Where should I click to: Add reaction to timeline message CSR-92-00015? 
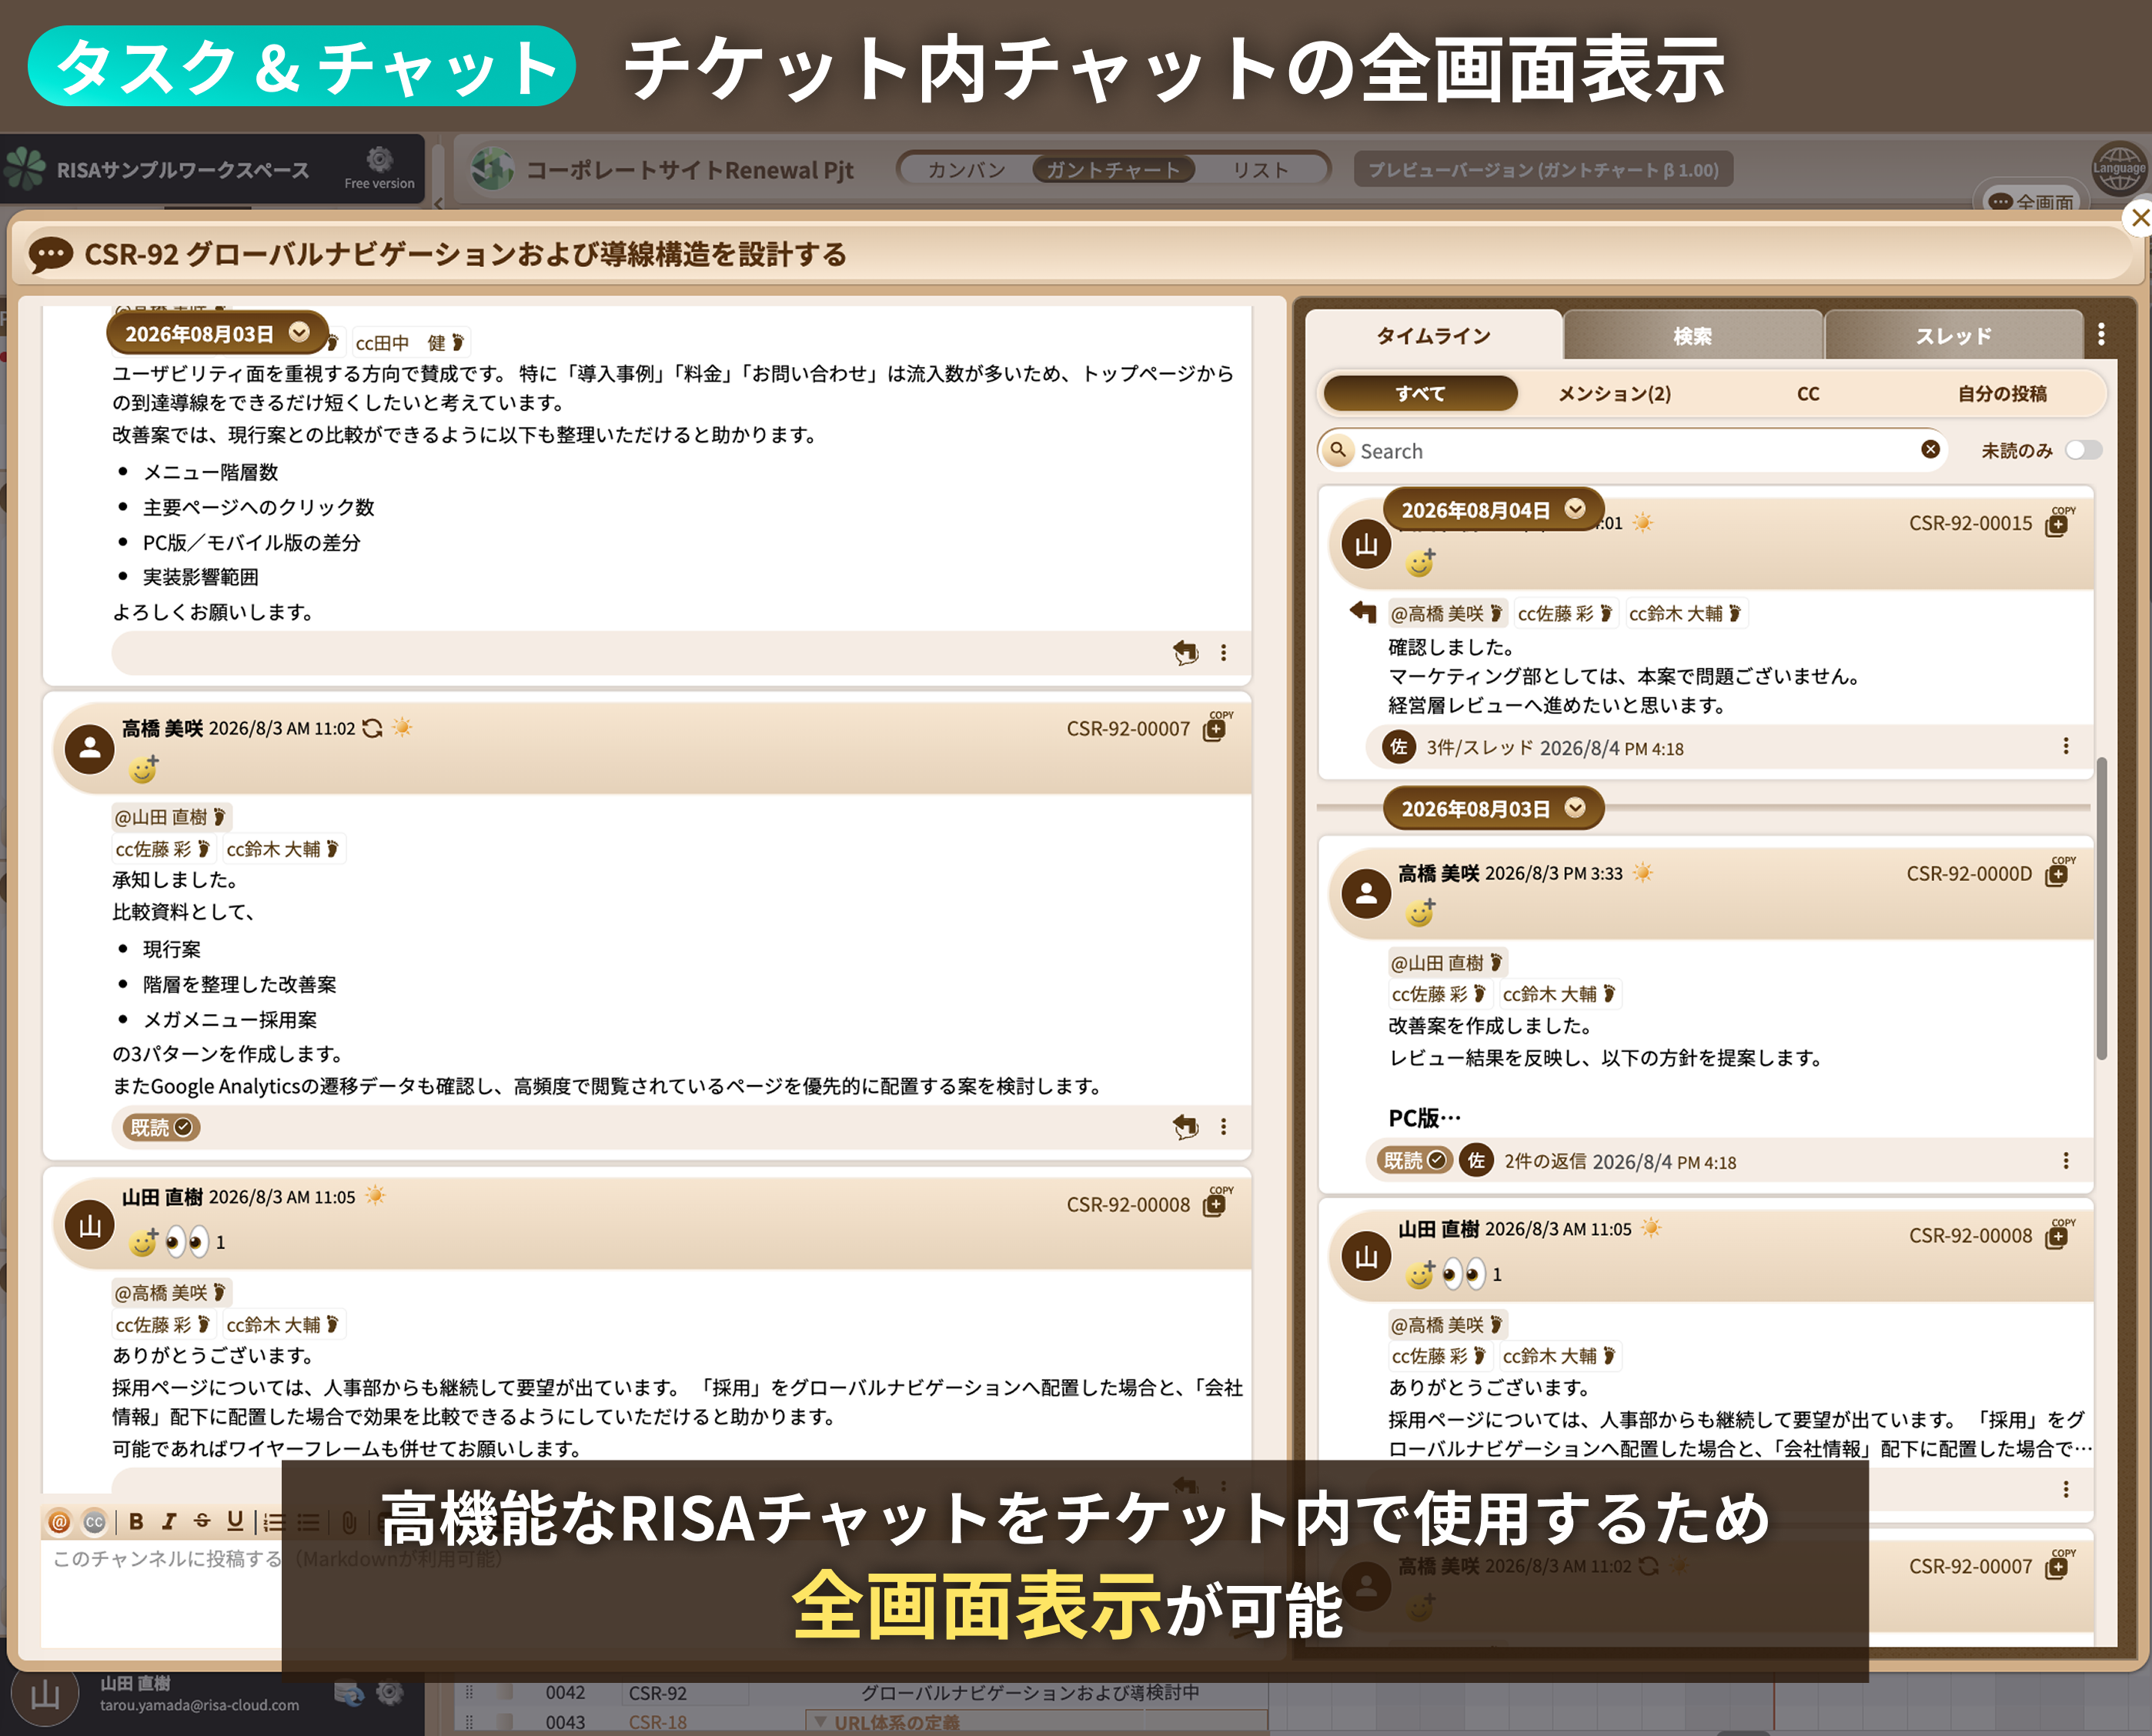point(1420,562)
